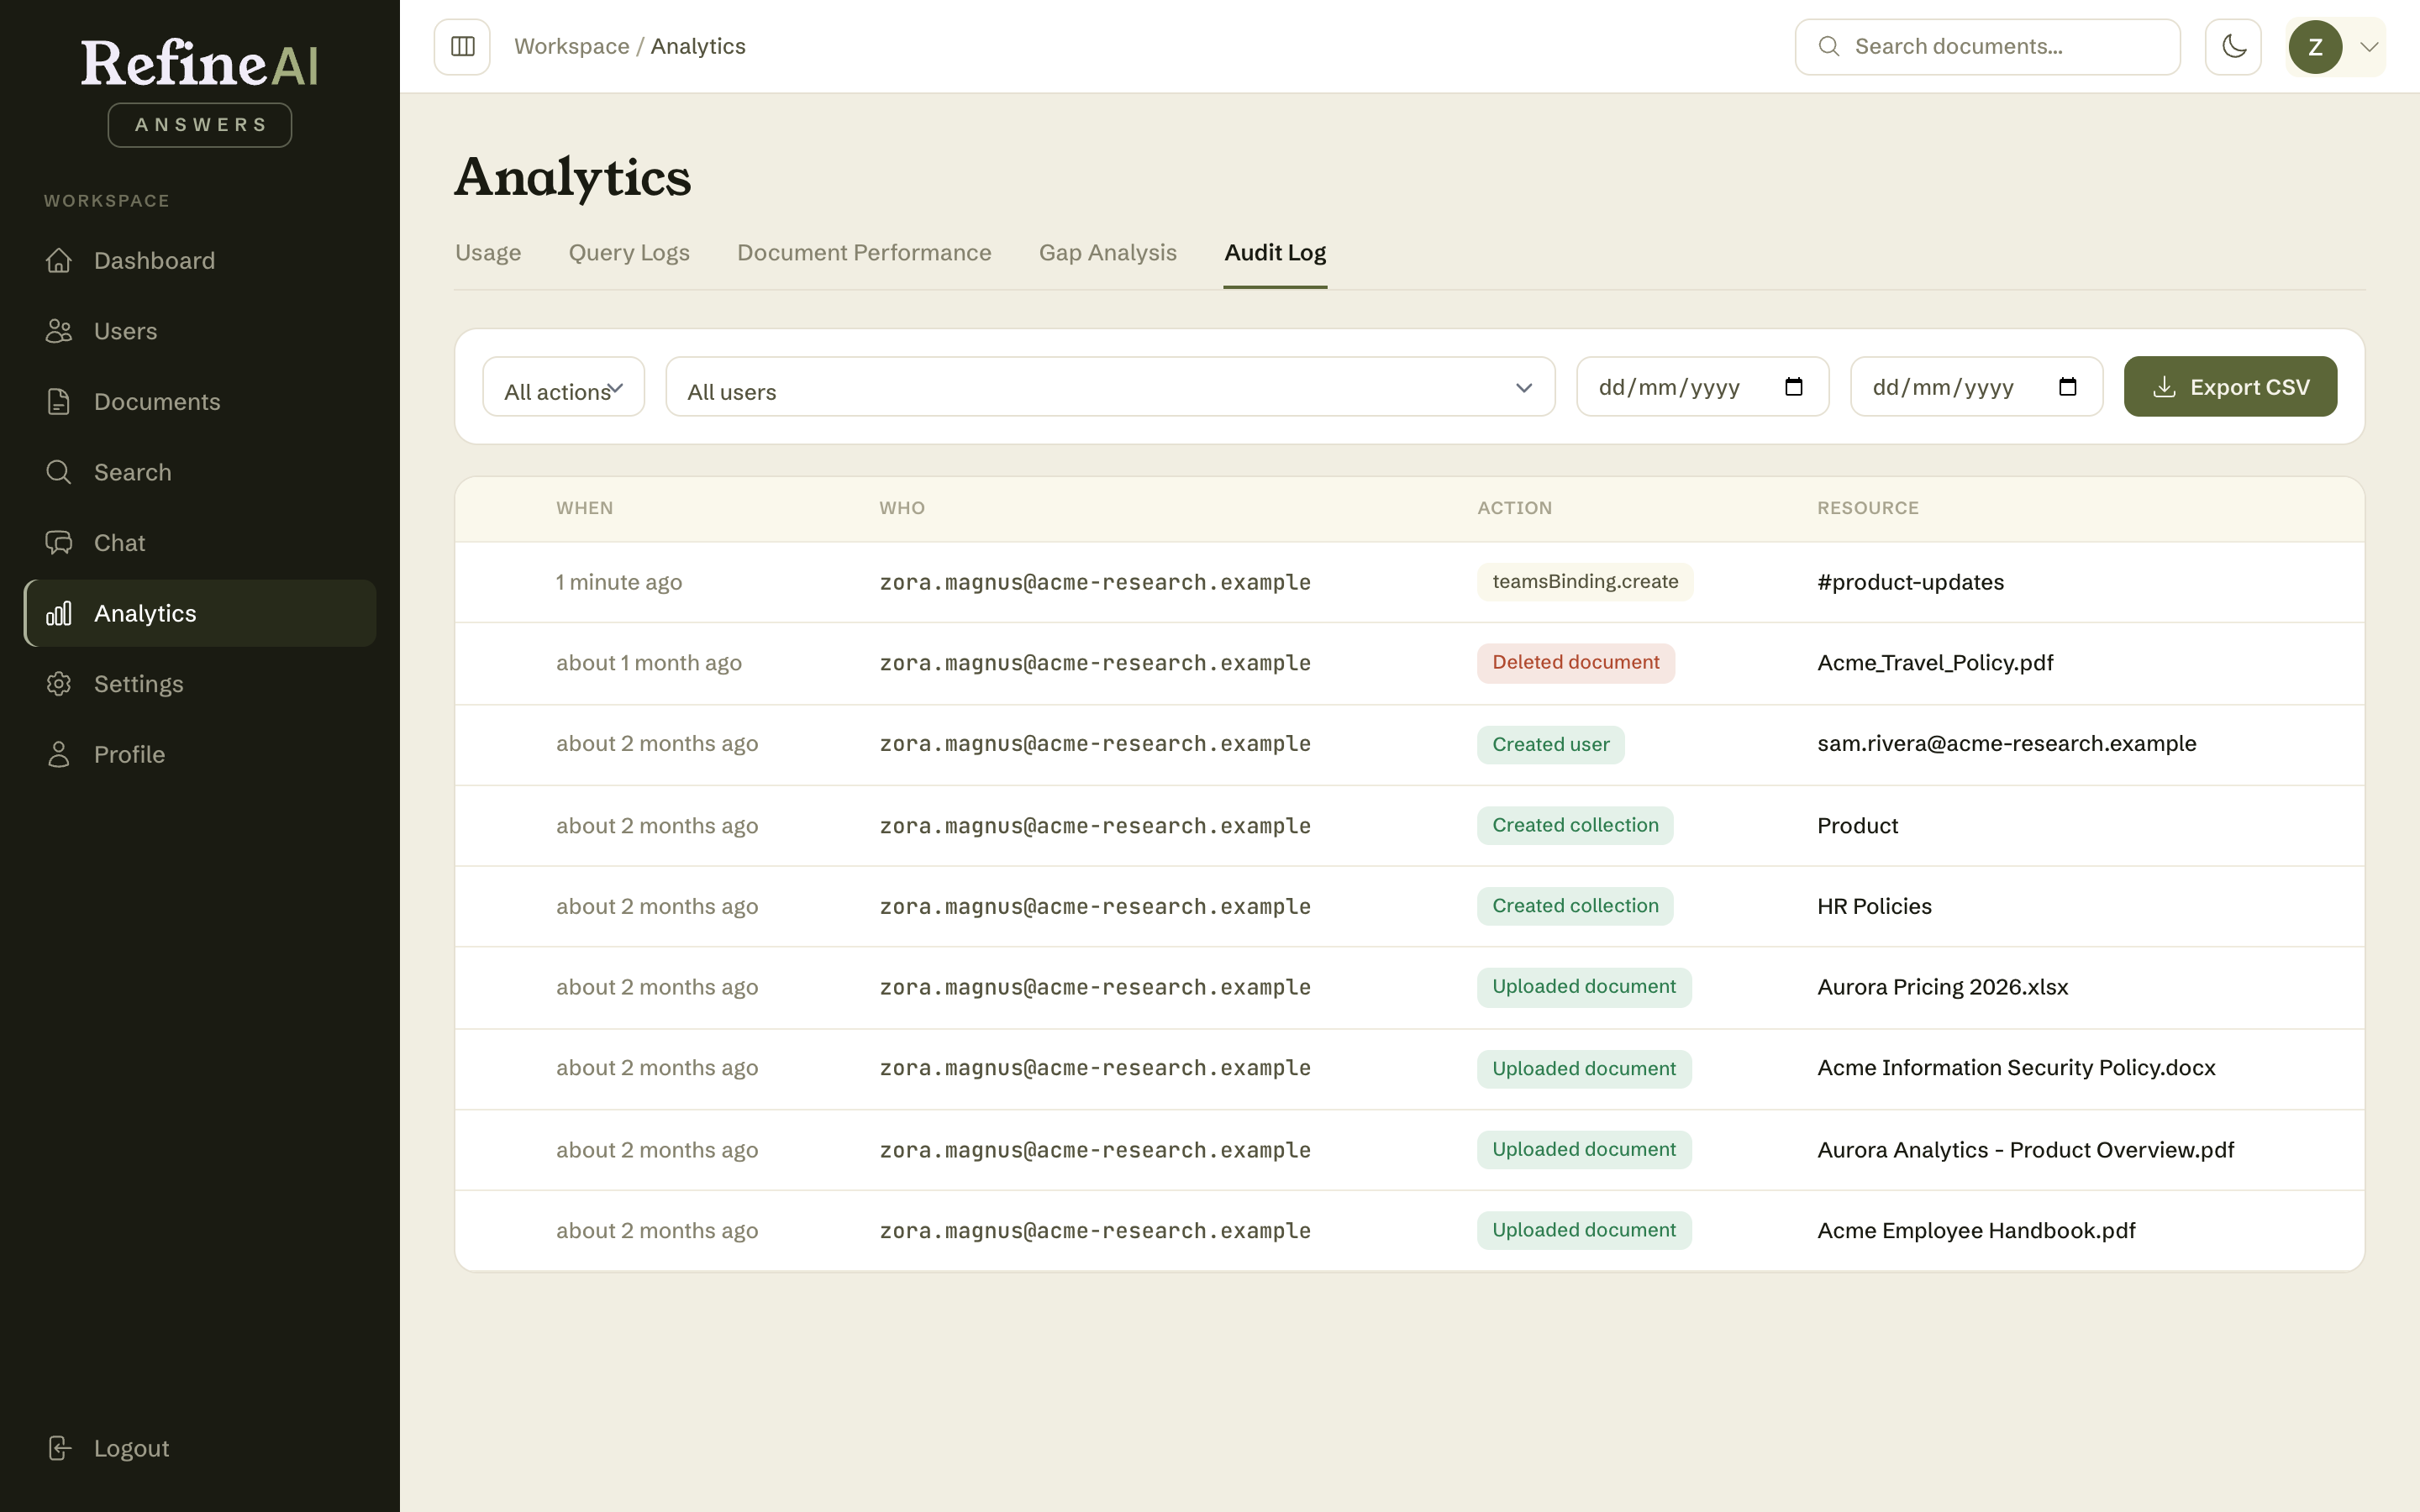The width and height of the screenshot is (2420, 1512).
Task: Click the Settings gear icon
Action: click(59, 684)
